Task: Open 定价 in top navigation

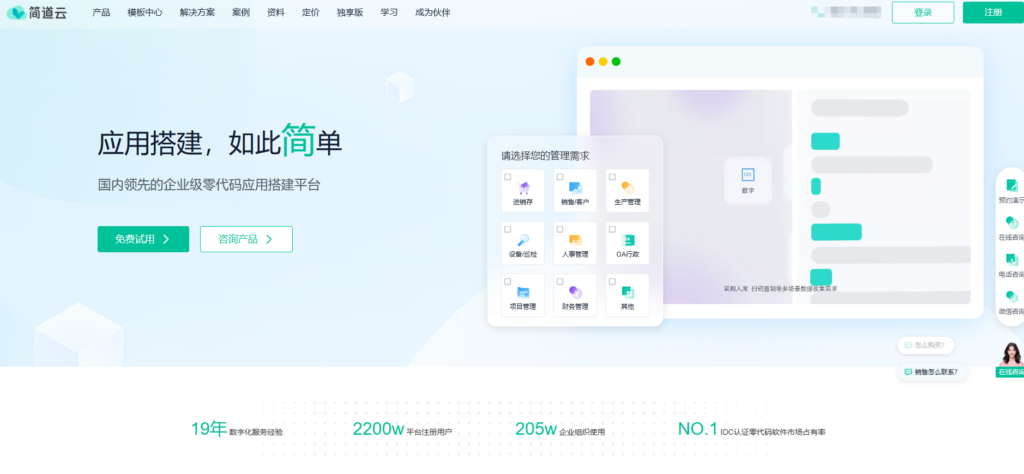Action: (x=311, y=12)
